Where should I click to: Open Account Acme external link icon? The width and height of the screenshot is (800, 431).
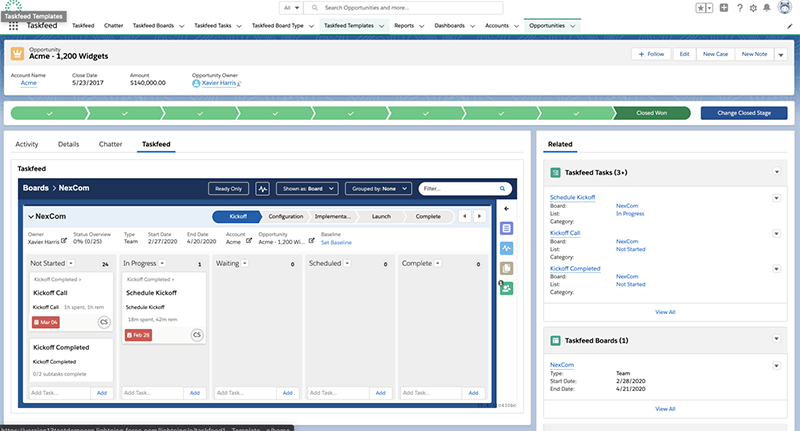pos(249,241)
